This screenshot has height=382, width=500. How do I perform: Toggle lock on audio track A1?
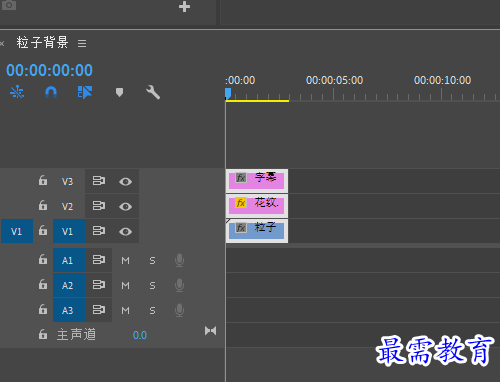coord(43,259)
